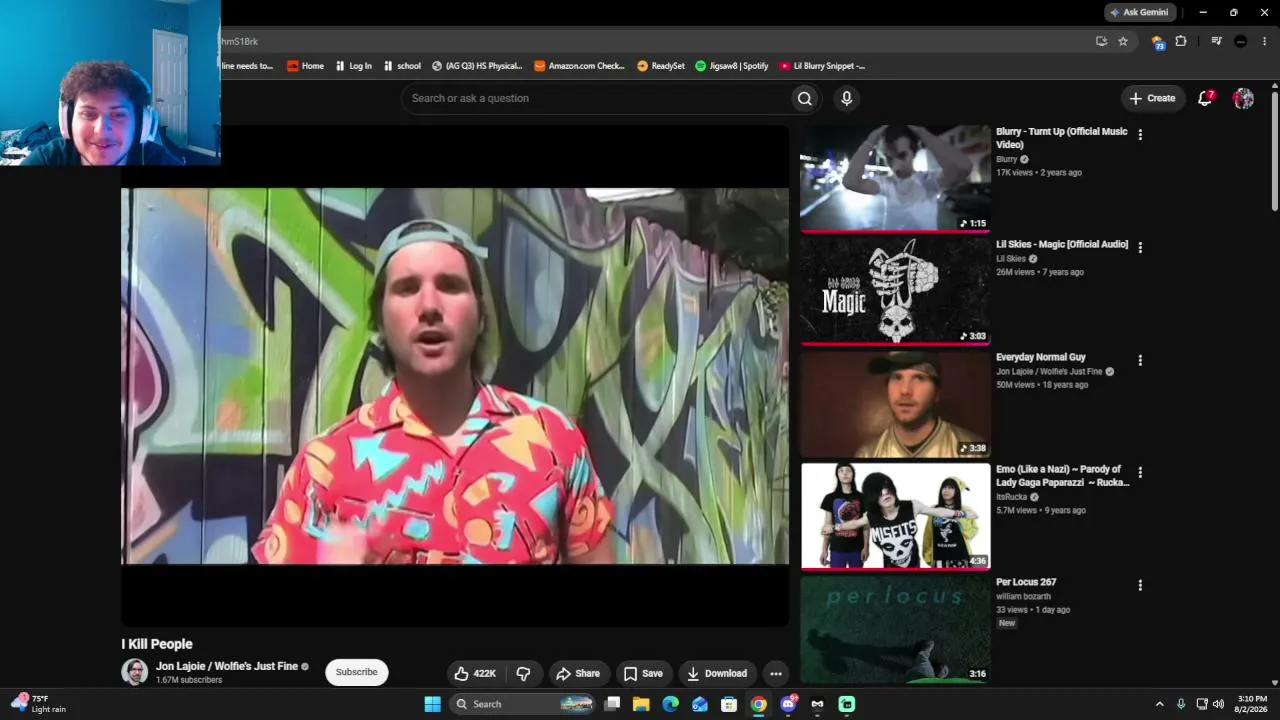Subscribe to Jon Lajoie's channel
This screenshot has height=720, width=1280.
(x=356, y=672)
